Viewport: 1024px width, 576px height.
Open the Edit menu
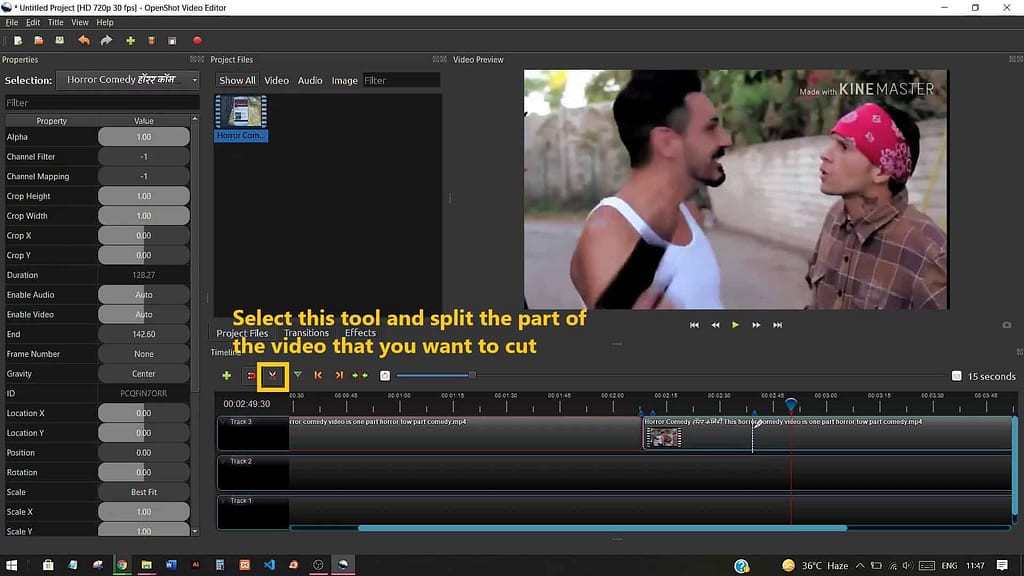(x=31, y=22)
